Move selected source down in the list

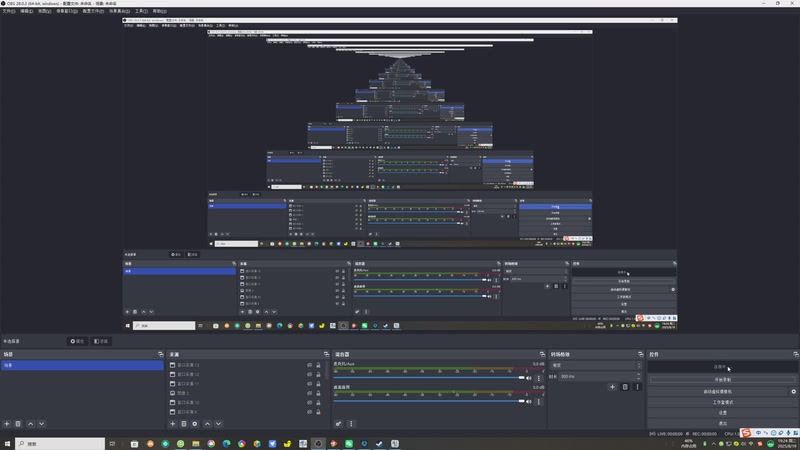[218, 423]
